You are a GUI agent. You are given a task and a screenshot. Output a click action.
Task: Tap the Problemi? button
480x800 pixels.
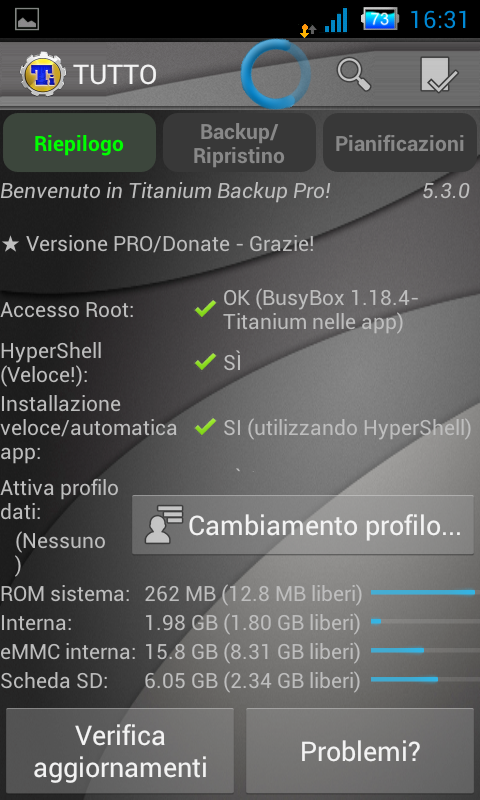(360, 751)
